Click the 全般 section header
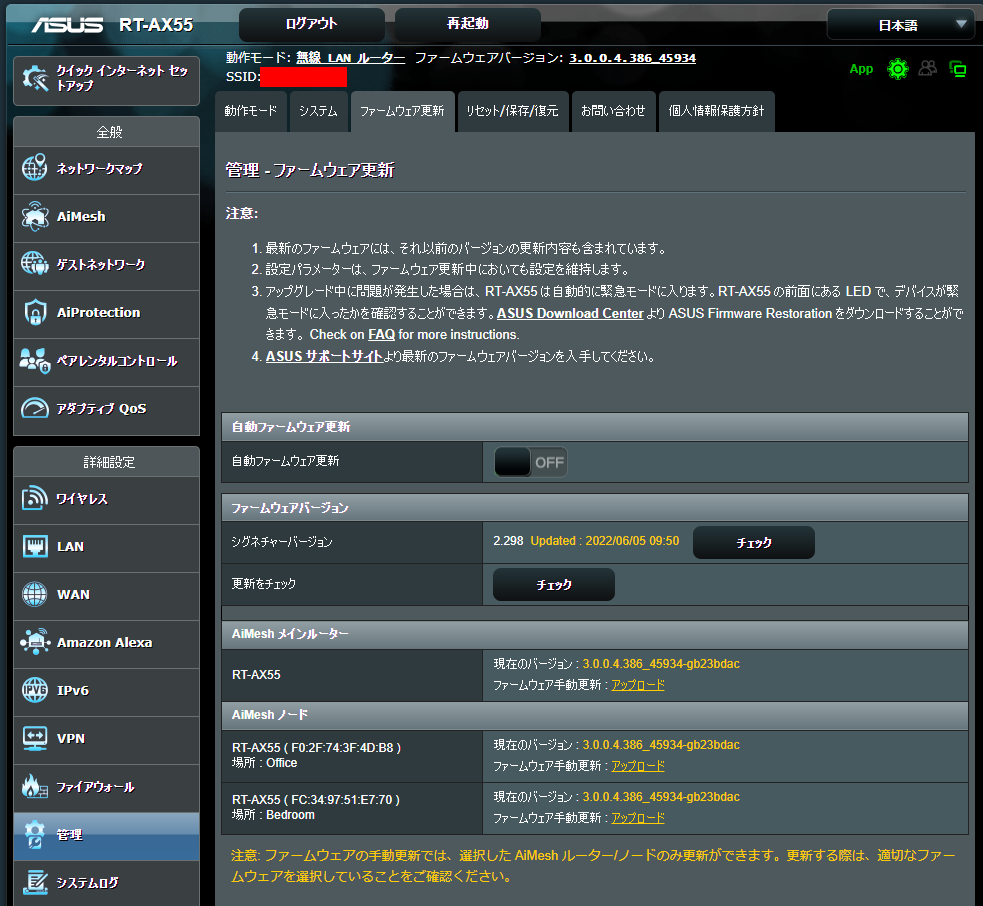This screenshot has width=983, height=906. point(107,132)
